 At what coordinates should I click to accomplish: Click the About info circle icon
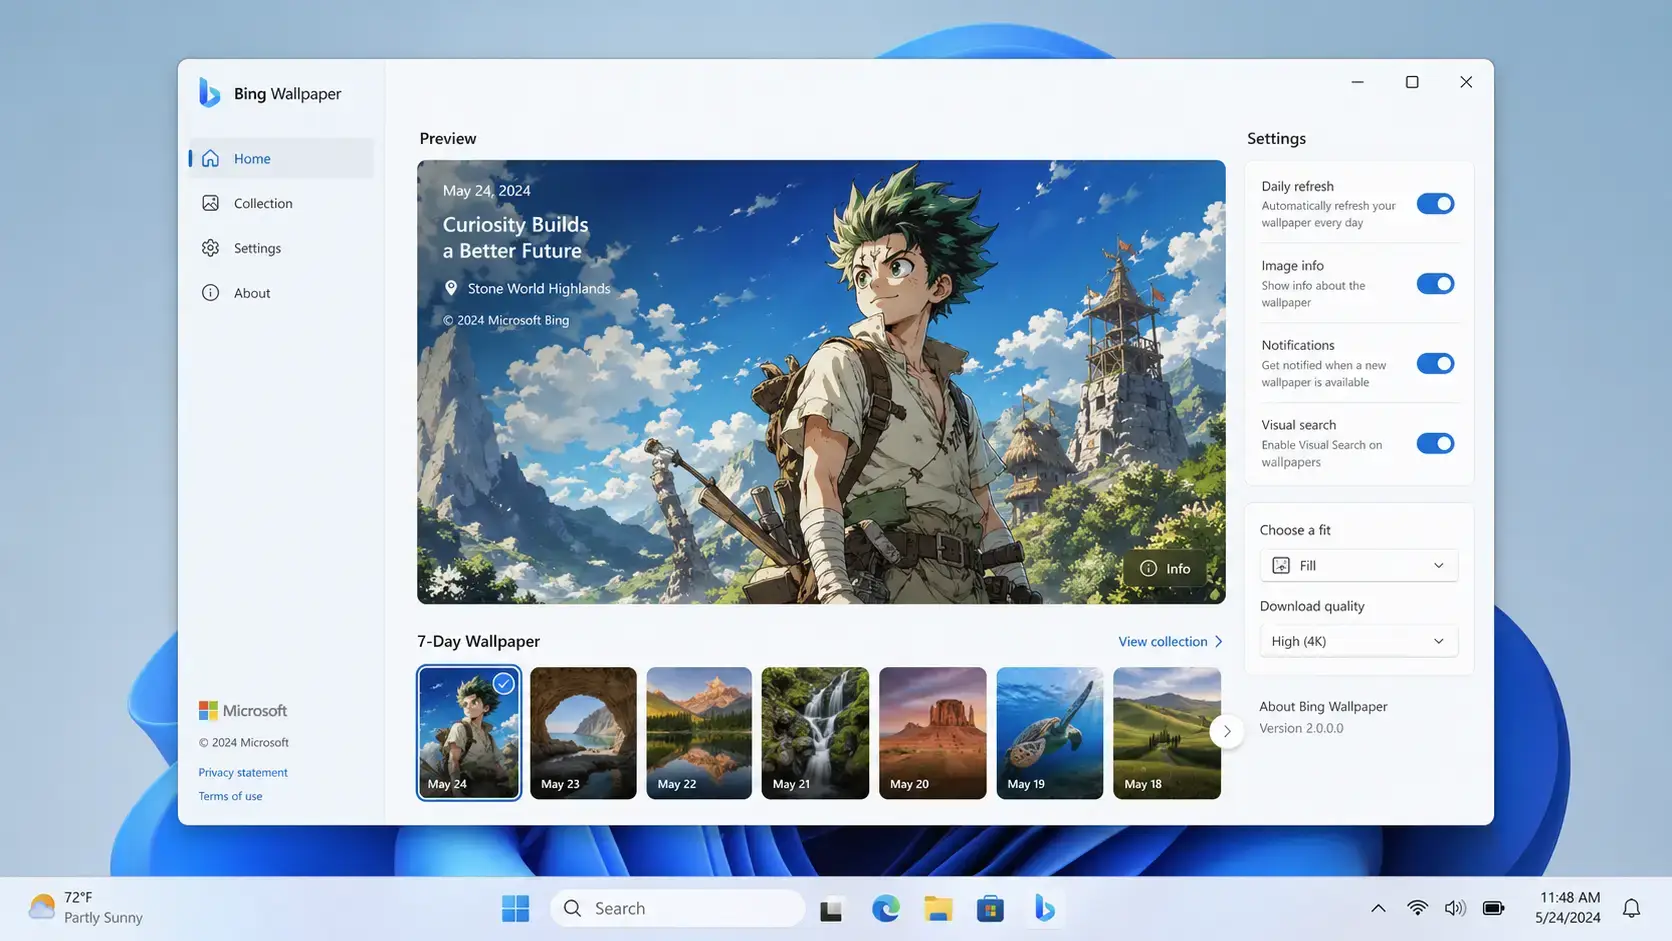210,293
